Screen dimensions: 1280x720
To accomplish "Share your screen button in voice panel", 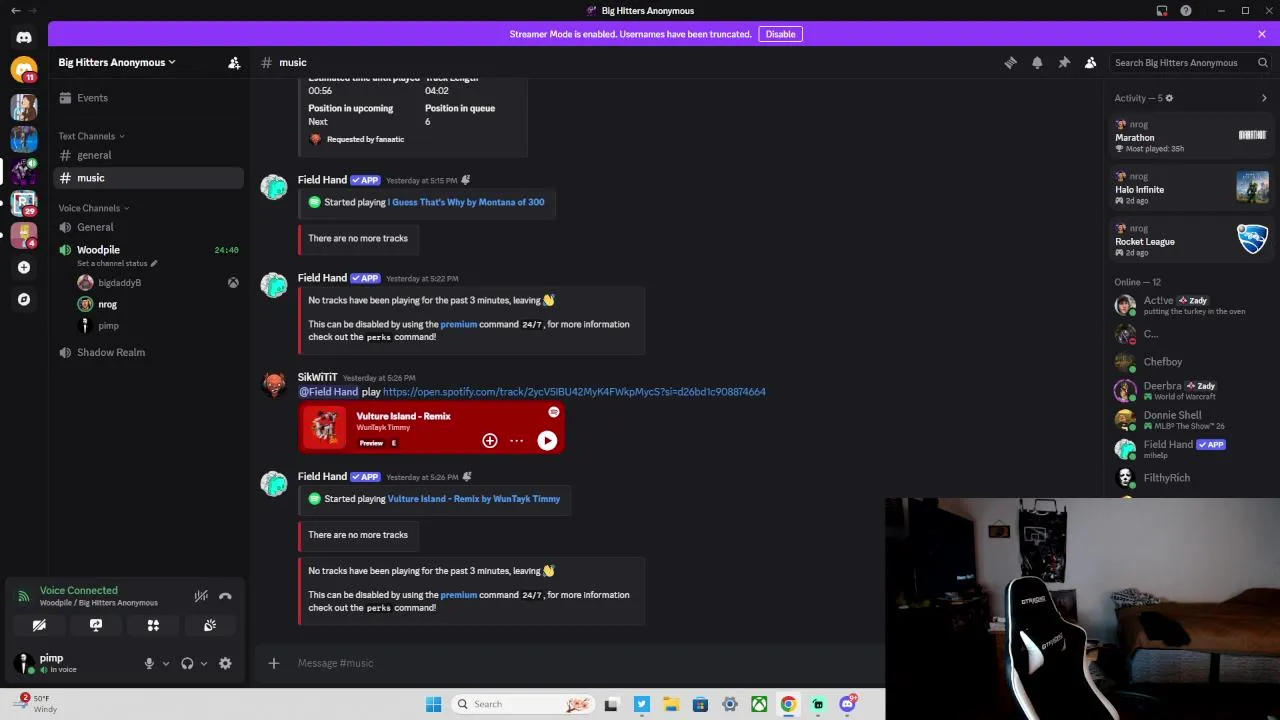I will (96, 625).
